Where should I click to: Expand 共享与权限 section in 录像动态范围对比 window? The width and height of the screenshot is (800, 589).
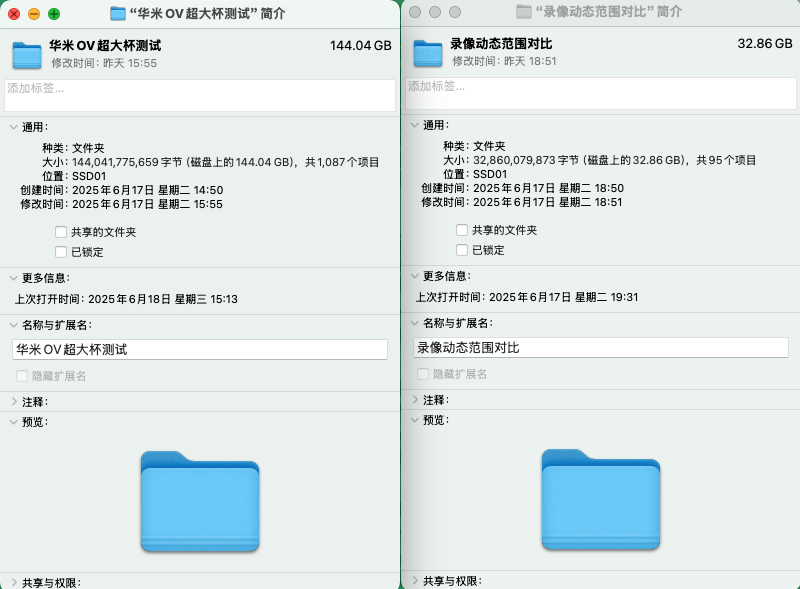point(415,580)
